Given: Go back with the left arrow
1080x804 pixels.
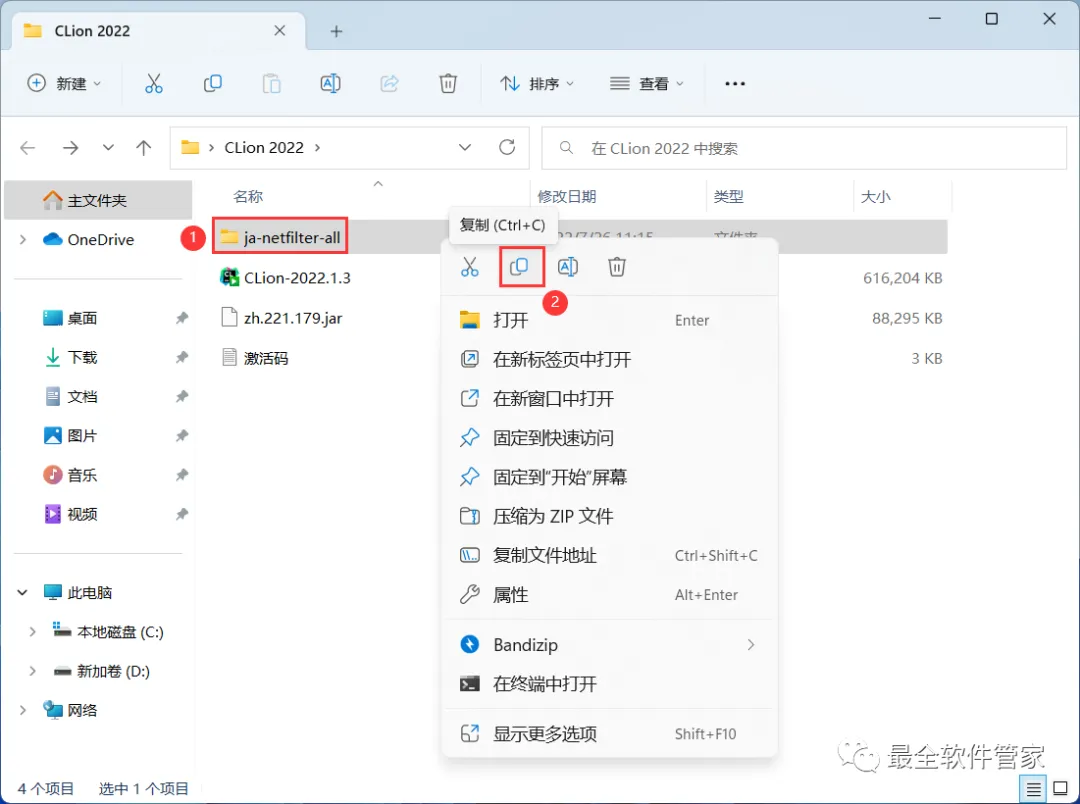Looking at the screenshot, I should click(28, 147).
